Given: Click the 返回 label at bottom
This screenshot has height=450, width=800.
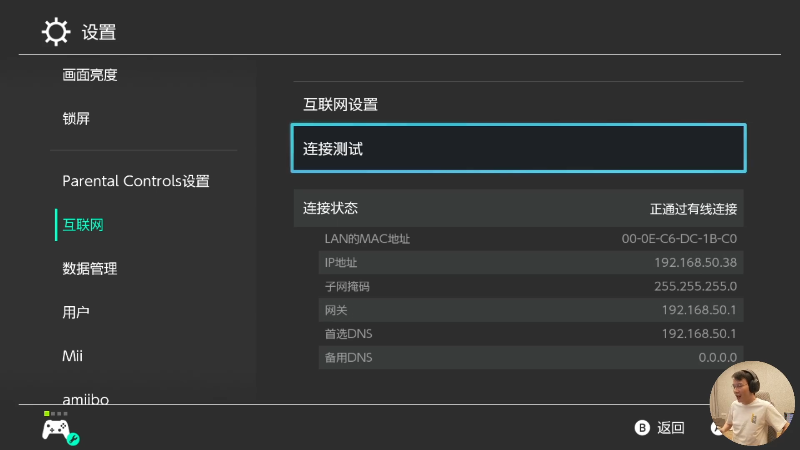Looking at the screenshot, I should (670, 428).
